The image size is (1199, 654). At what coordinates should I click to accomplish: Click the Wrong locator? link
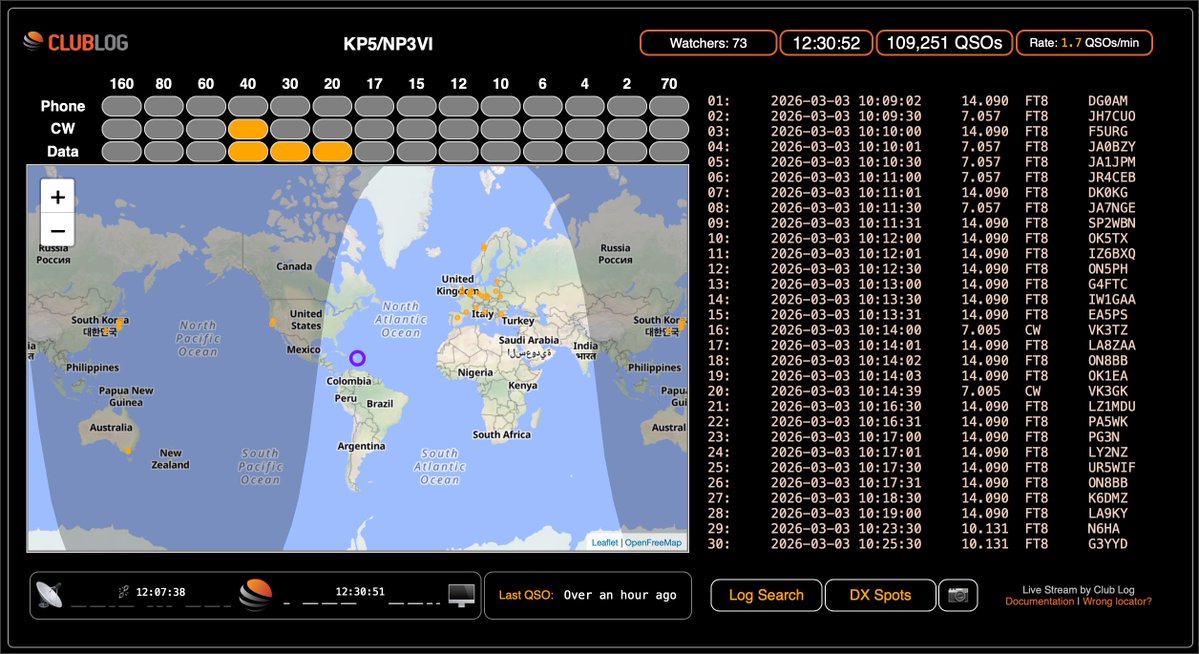1117,601
